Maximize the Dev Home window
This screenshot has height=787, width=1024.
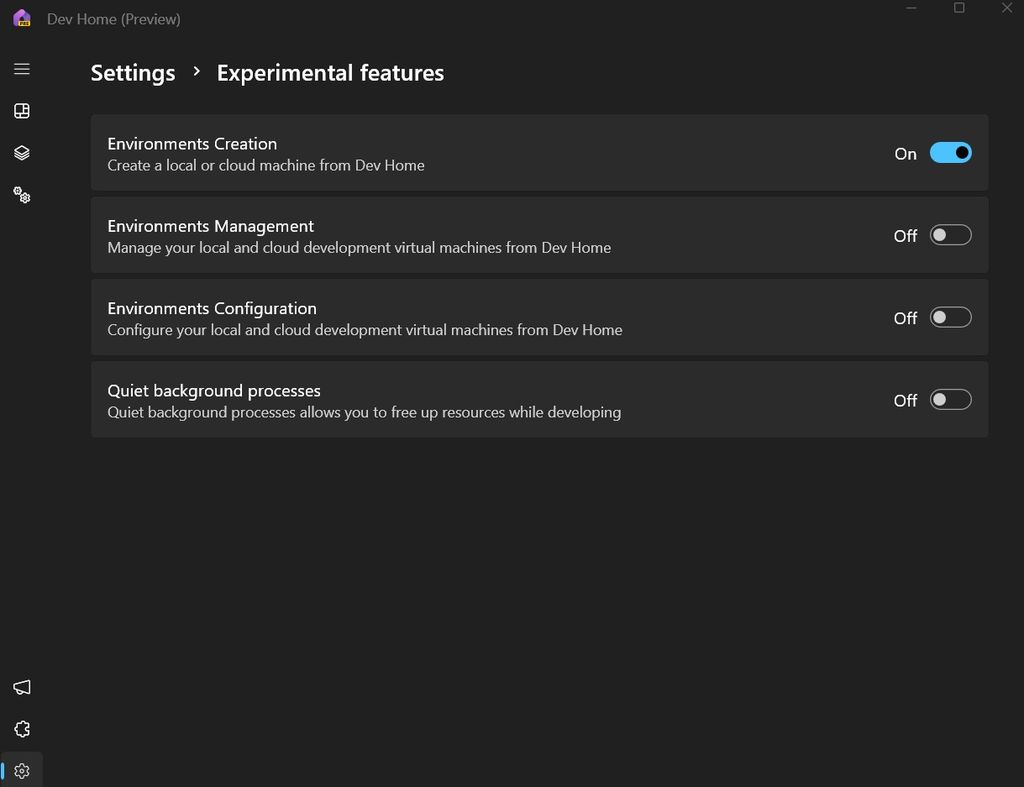(x=959, y=8)
